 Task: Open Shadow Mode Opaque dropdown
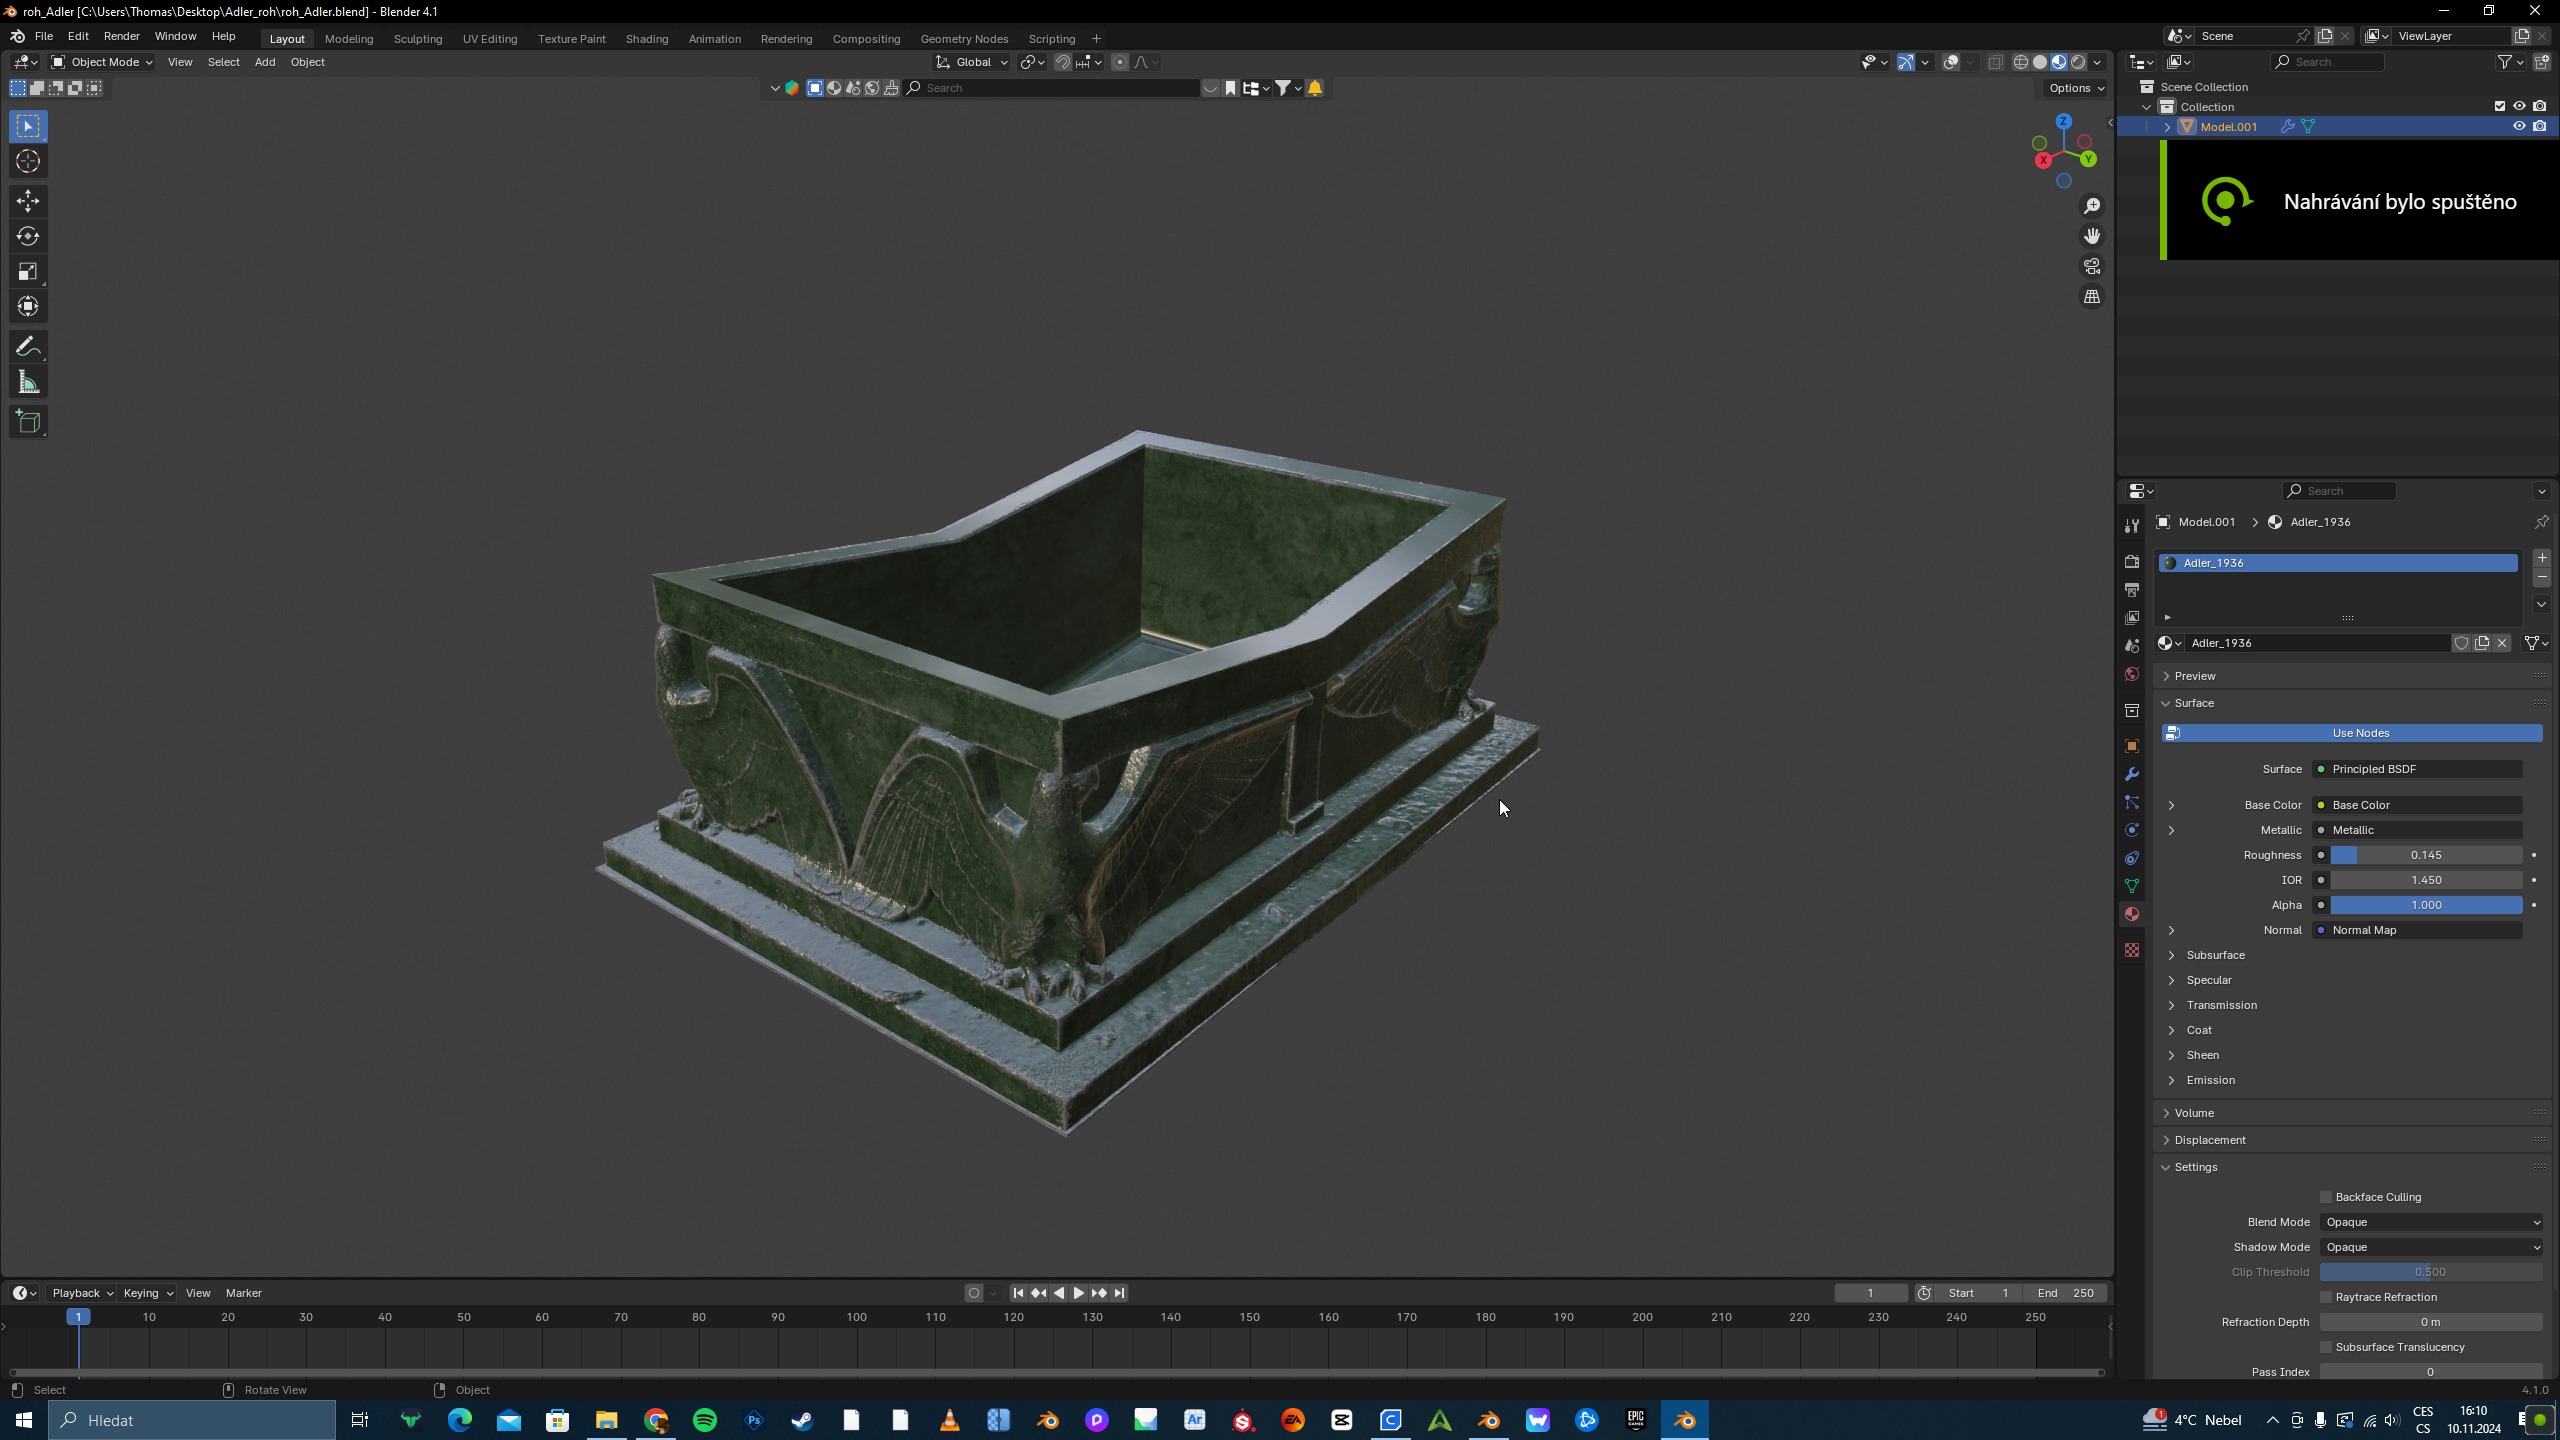tap(2431, 1247)
